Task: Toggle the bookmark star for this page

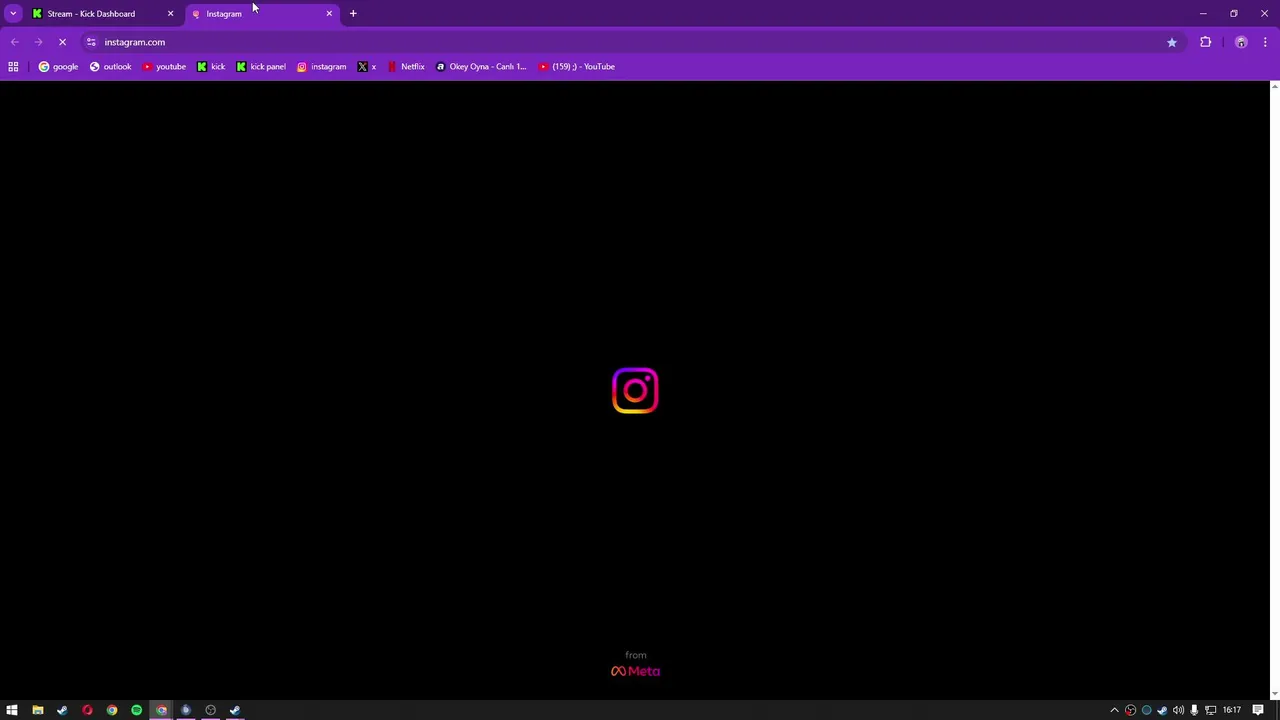Action: [1172, 42]
